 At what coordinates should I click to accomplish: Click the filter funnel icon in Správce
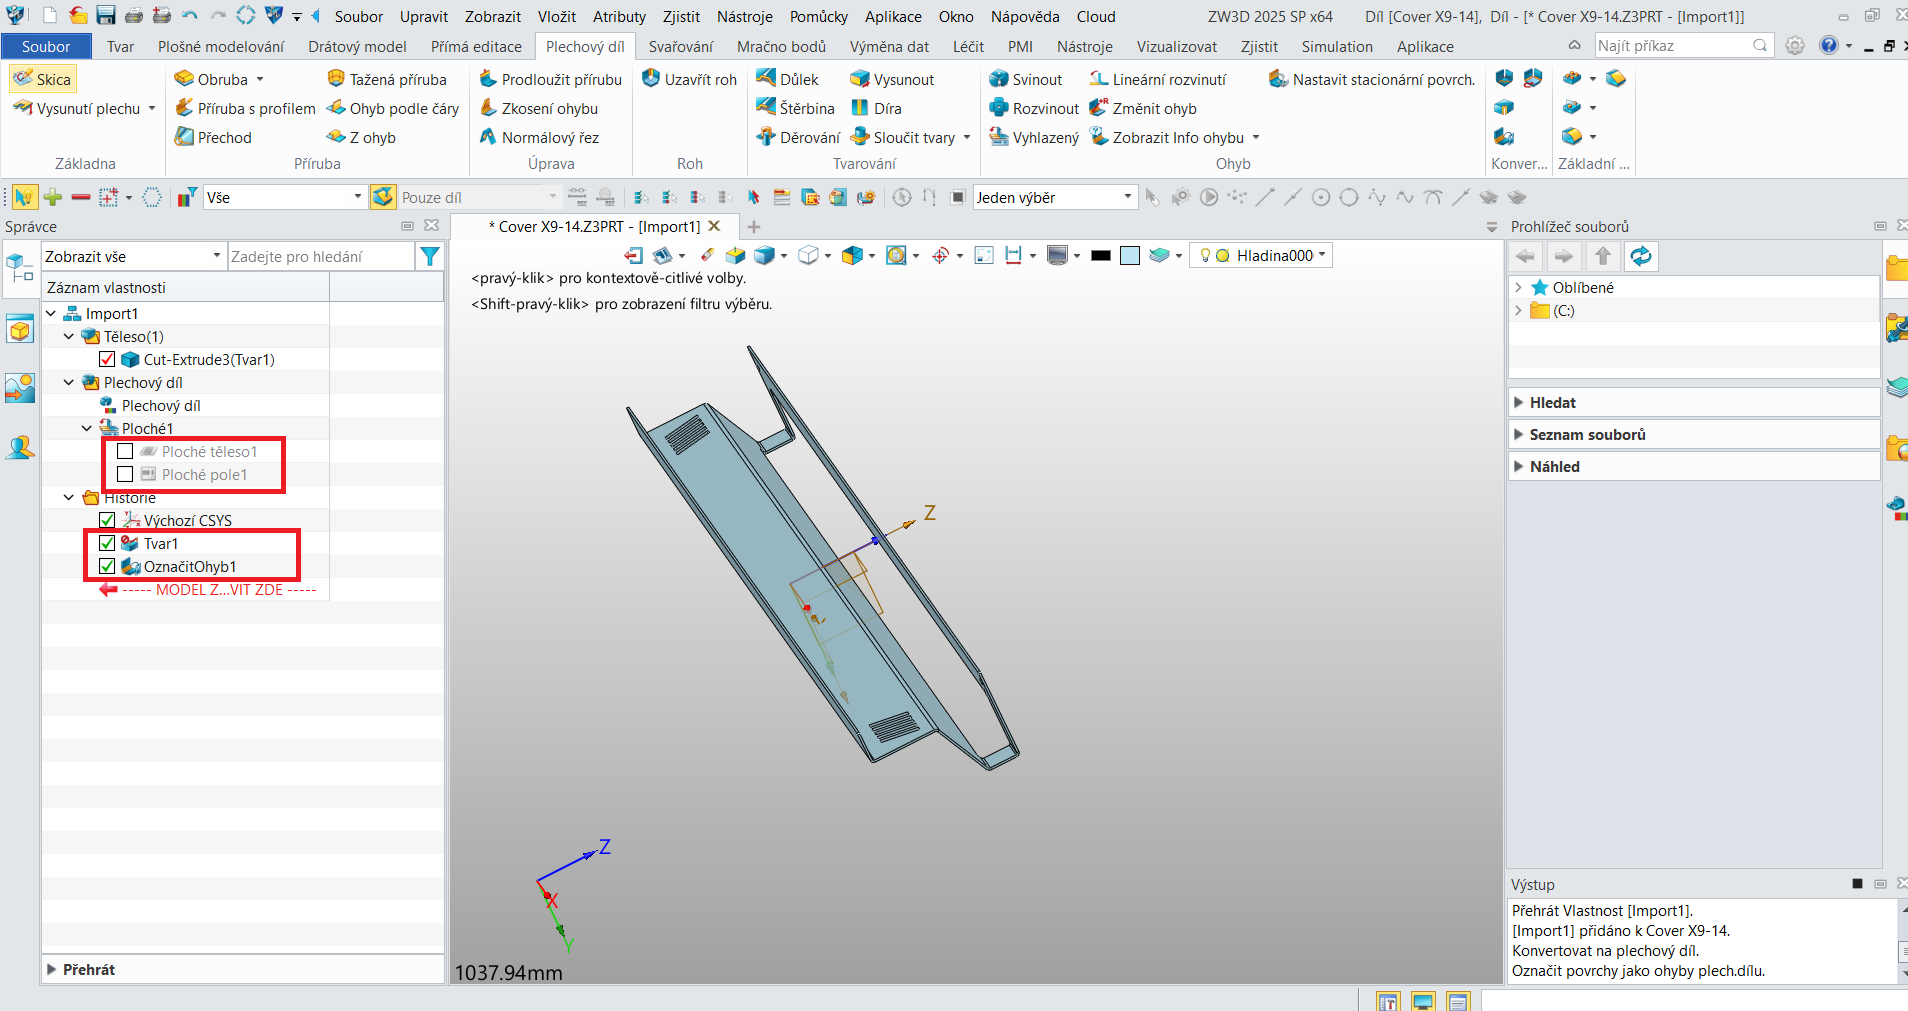[x=430, y=257]
